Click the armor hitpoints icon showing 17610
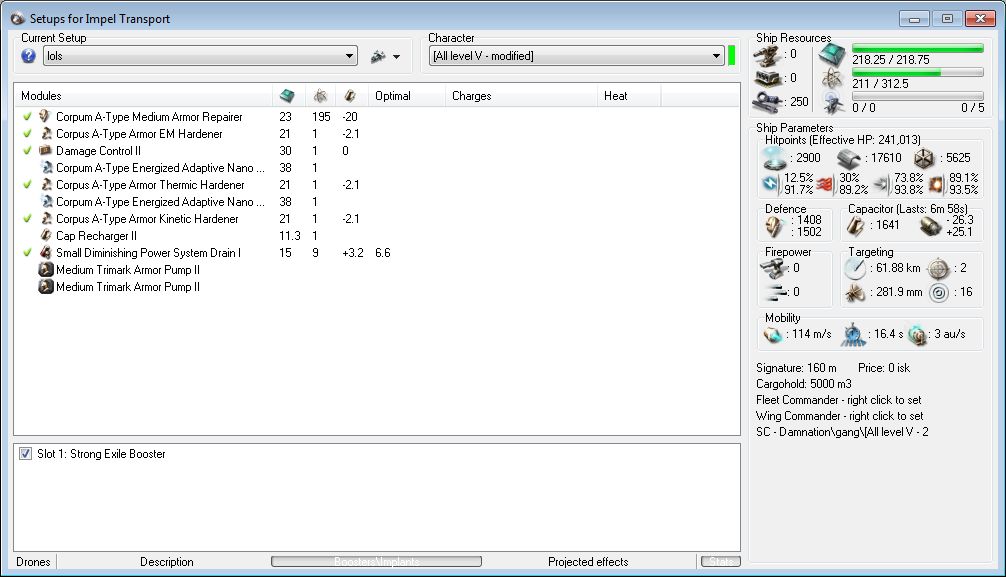The image size is (1006, 577). coord(849,158)
